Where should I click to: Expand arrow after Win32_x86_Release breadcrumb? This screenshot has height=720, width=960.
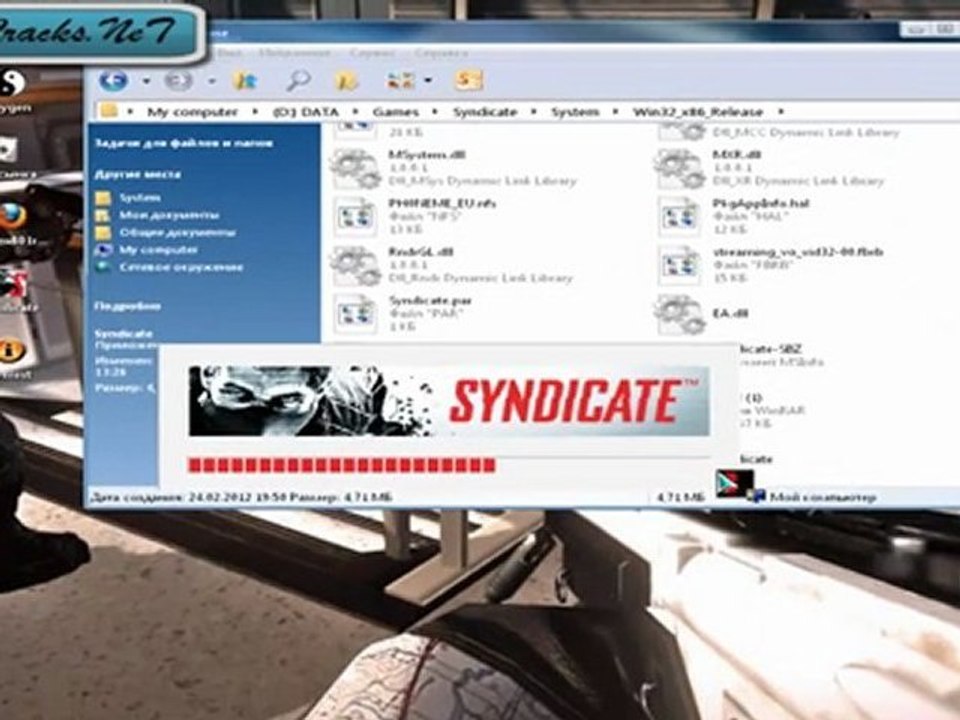coord(781,112)
